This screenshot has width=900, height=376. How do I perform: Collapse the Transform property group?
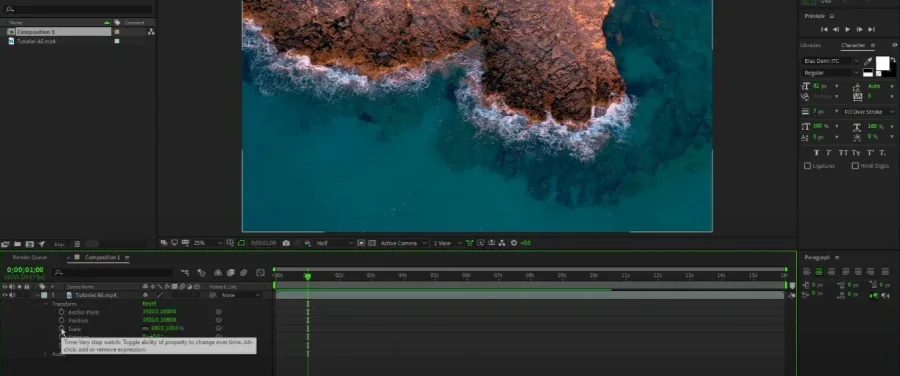click(46, 304)
